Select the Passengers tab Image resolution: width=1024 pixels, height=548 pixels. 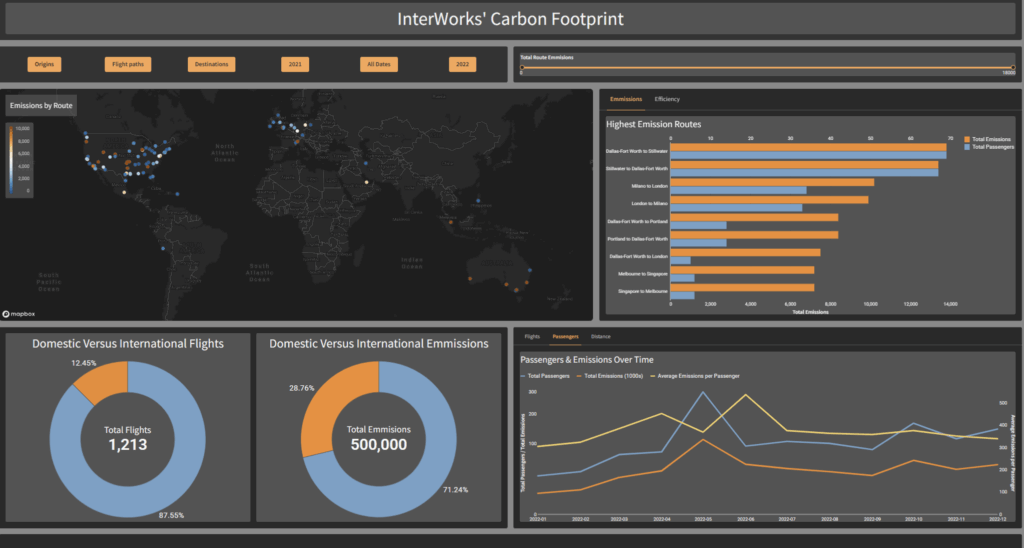(566, 336)
